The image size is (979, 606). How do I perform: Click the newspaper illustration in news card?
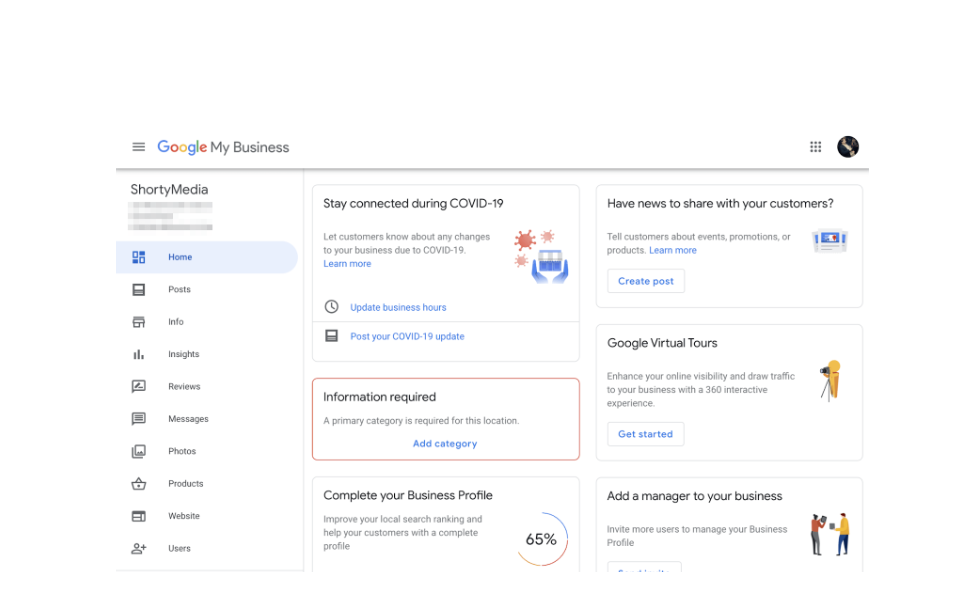pyautogui.click(x=830, y=240)
